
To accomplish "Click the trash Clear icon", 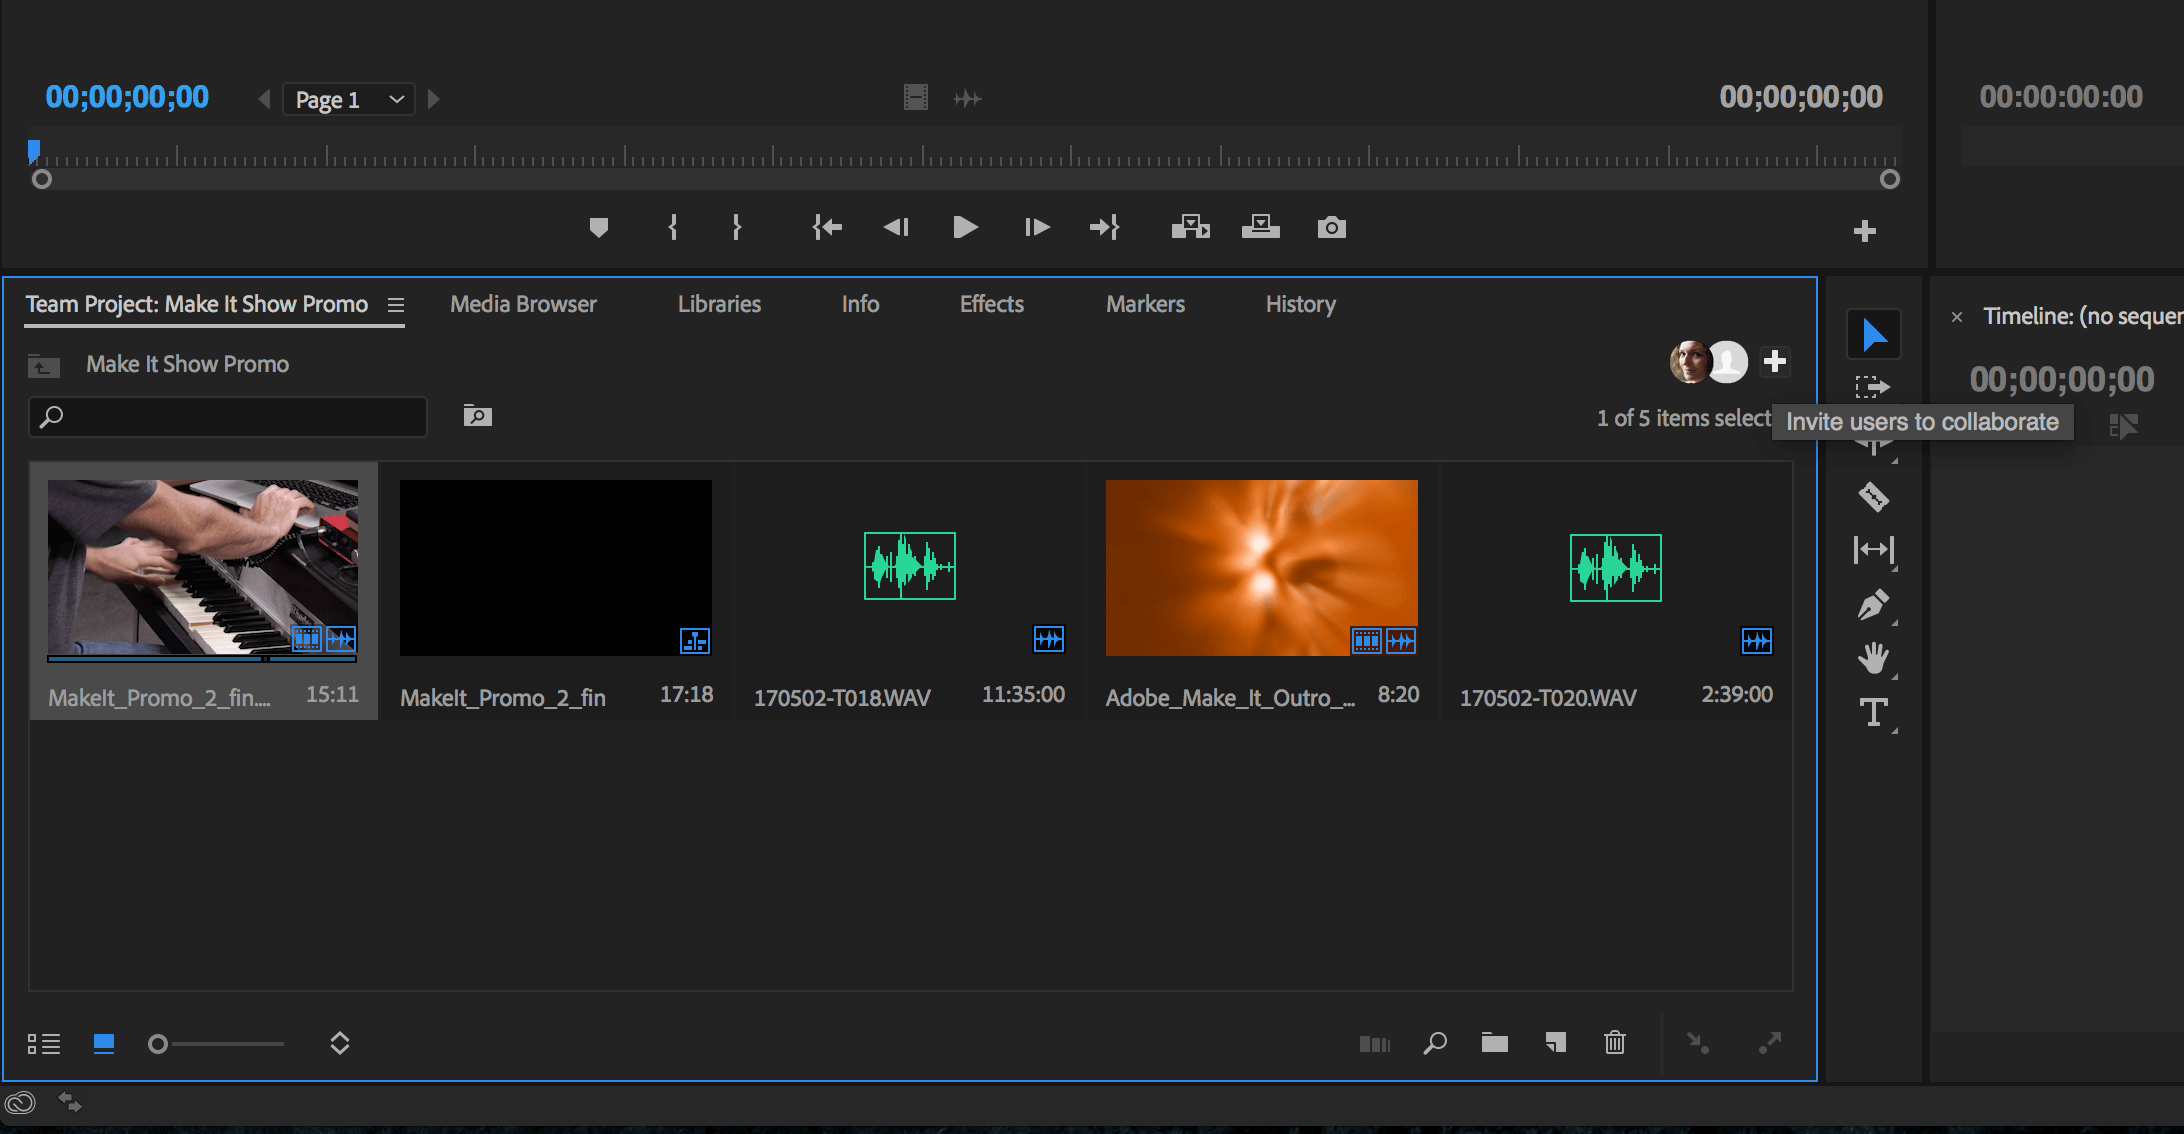I will 1614,1043.
